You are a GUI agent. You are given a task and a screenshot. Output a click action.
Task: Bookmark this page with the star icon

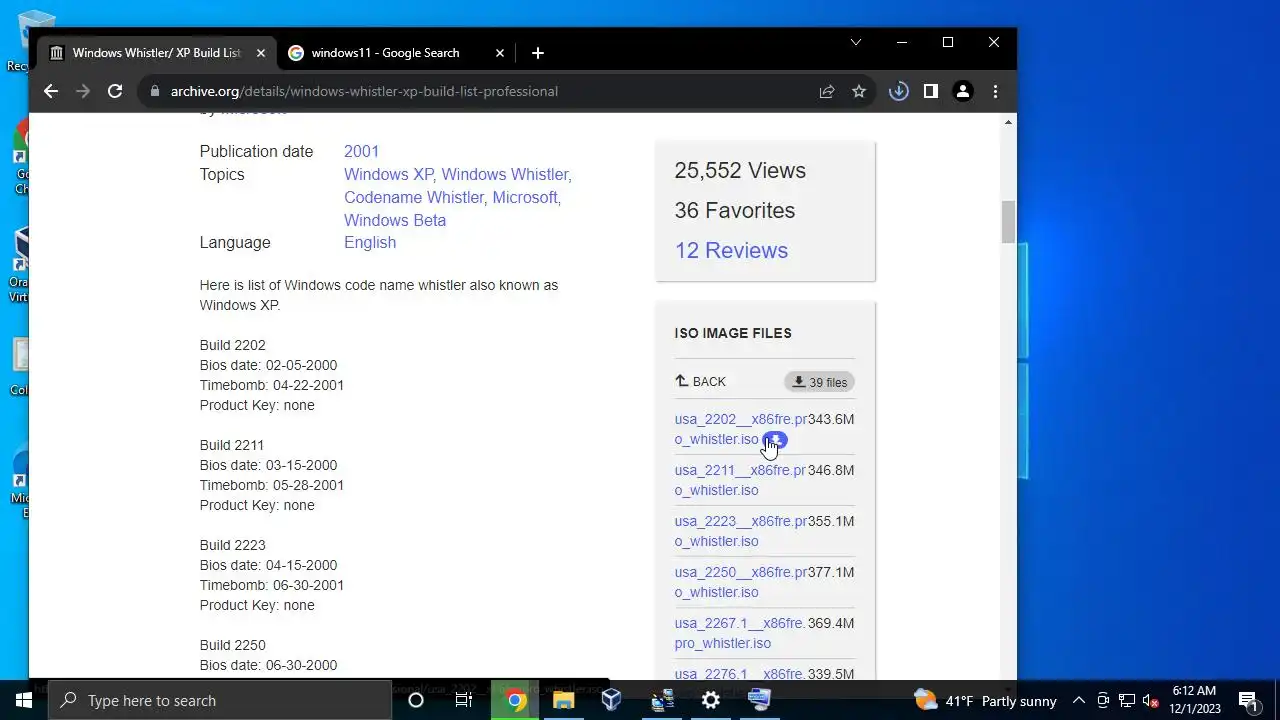(859, 91)
